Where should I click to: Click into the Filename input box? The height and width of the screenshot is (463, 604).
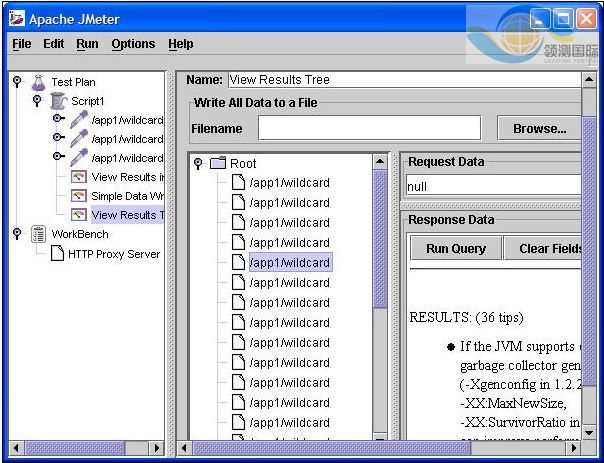click(369, 128)
